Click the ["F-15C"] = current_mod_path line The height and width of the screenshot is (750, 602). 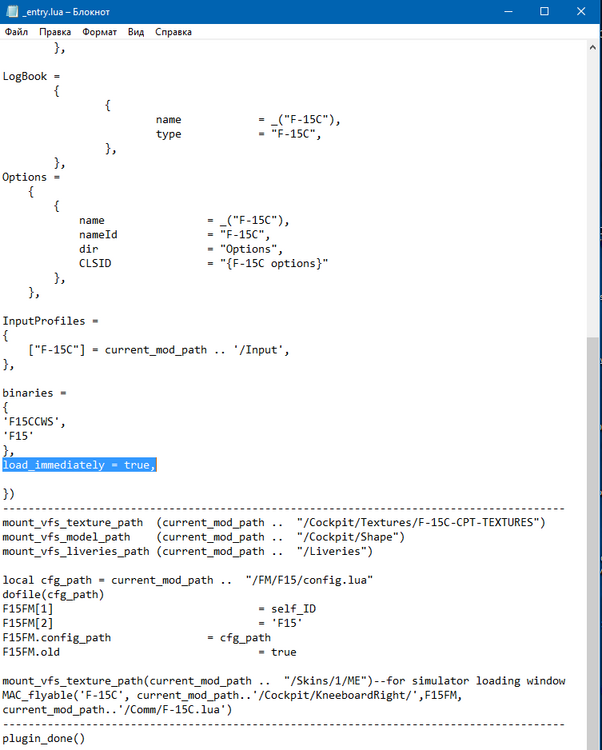[159, 350]
